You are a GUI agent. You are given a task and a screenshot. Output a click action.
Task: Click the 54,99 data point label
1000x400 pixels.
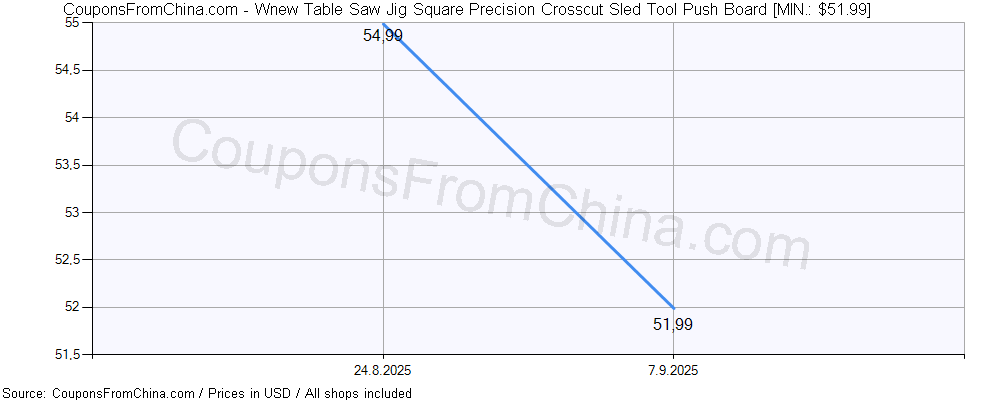click(383, 36)
